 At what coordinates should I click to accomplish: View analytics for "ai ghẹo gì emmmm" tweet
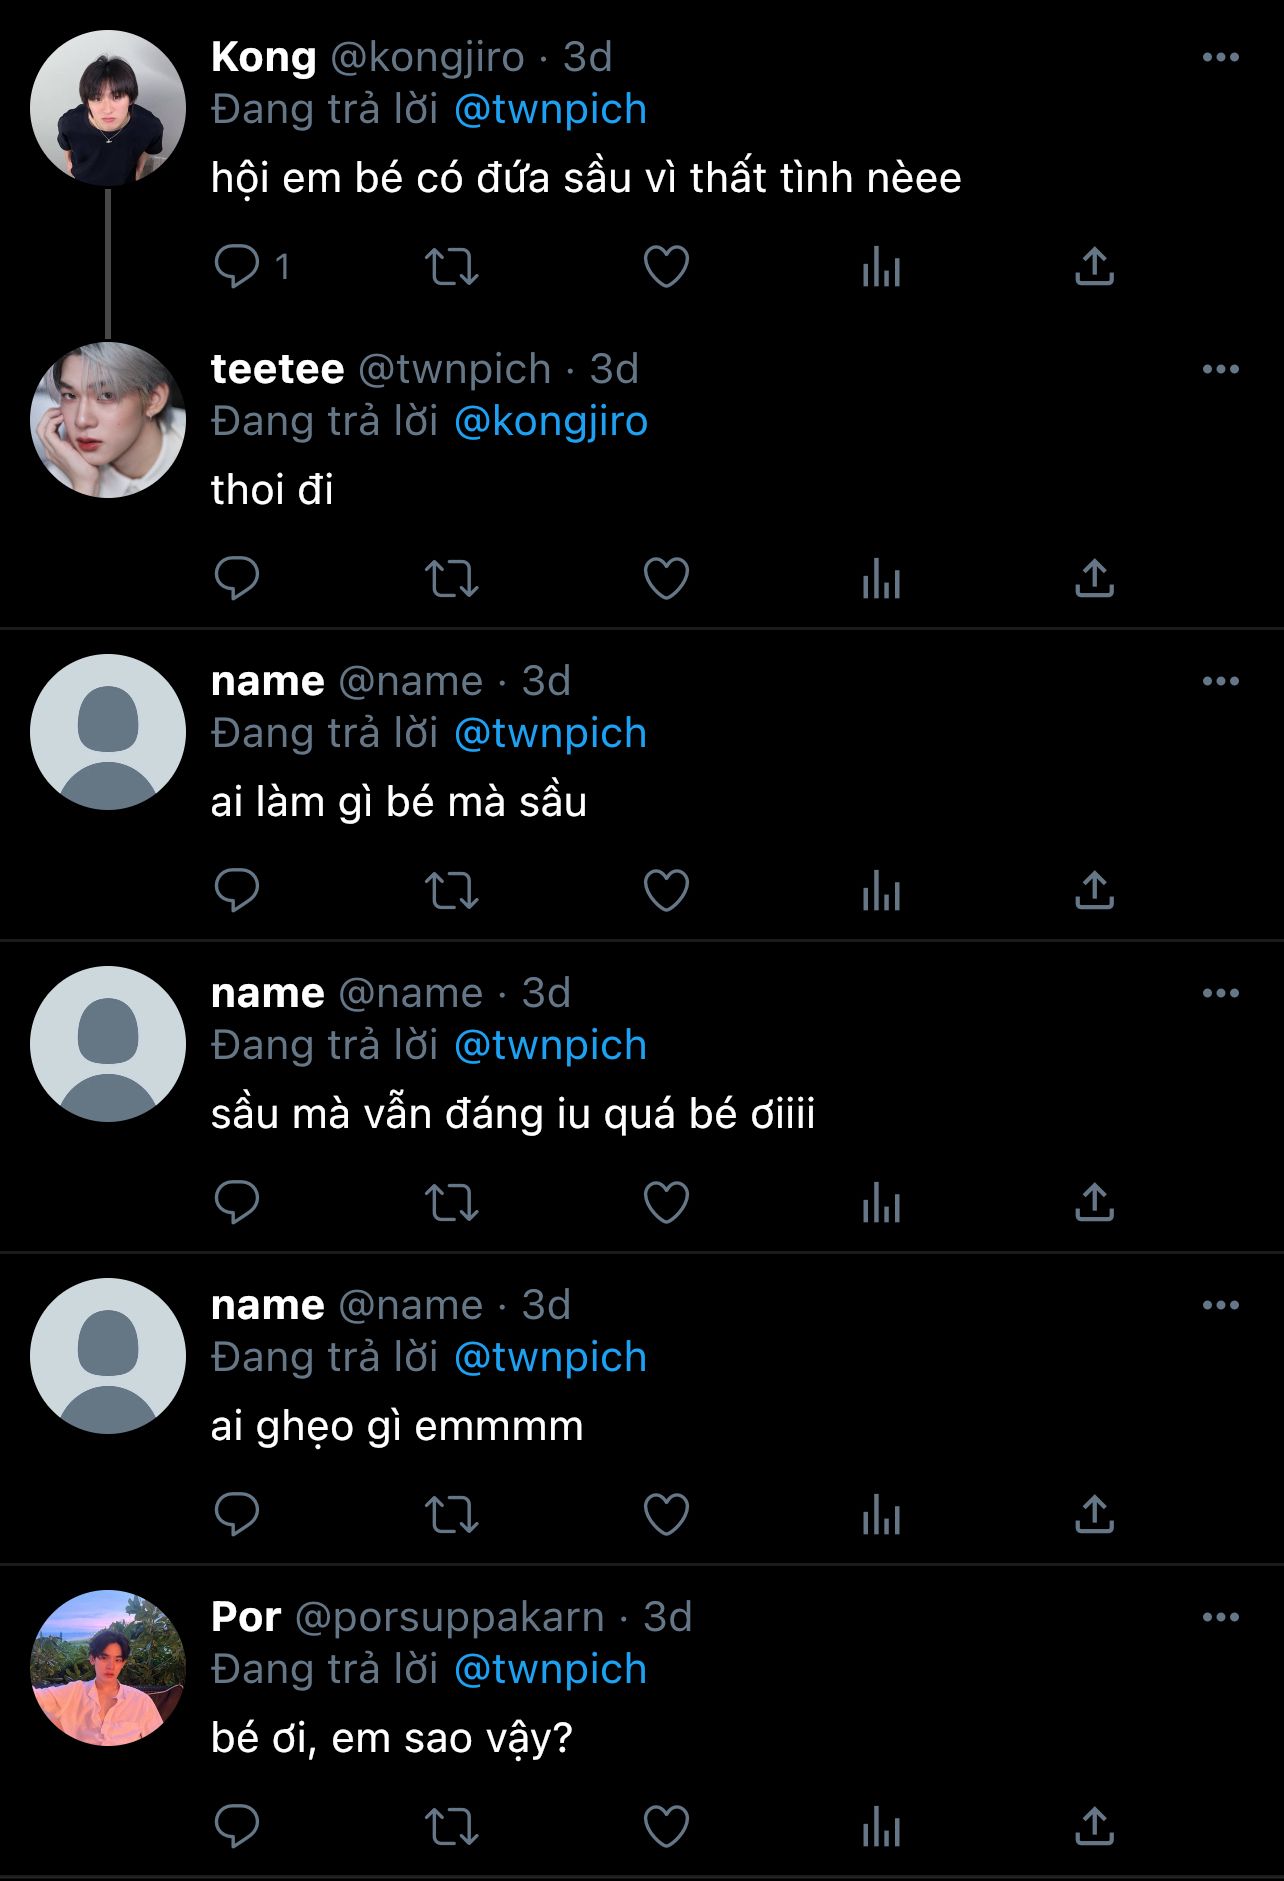click(x=881, y=1515)
